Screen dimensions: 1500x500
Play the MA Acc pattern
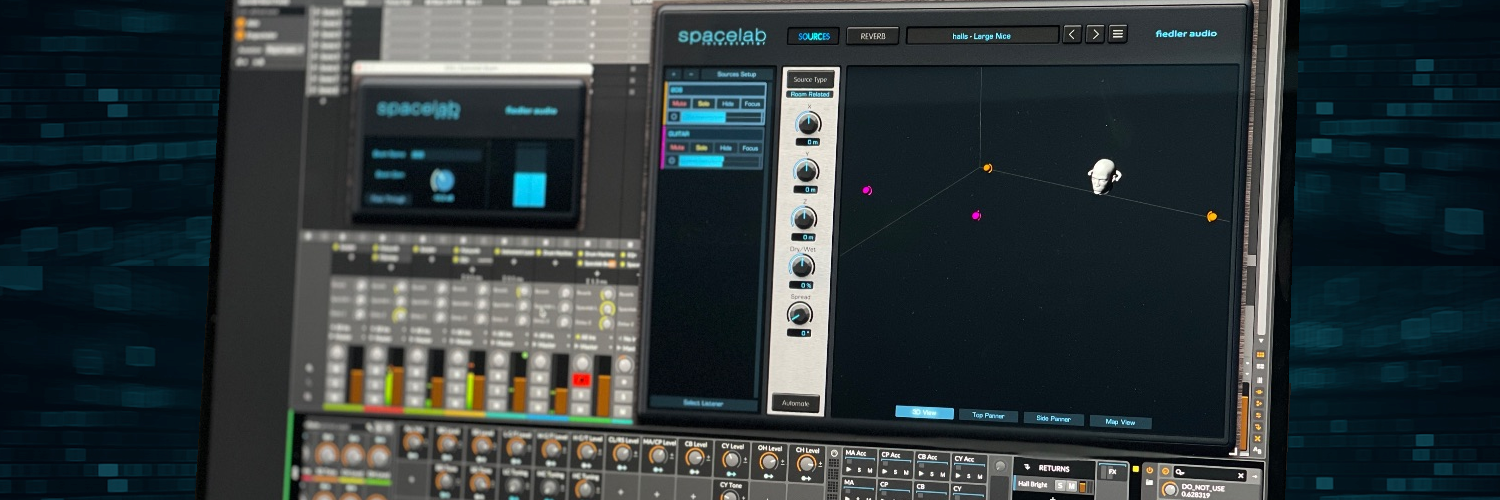(850, 468)
